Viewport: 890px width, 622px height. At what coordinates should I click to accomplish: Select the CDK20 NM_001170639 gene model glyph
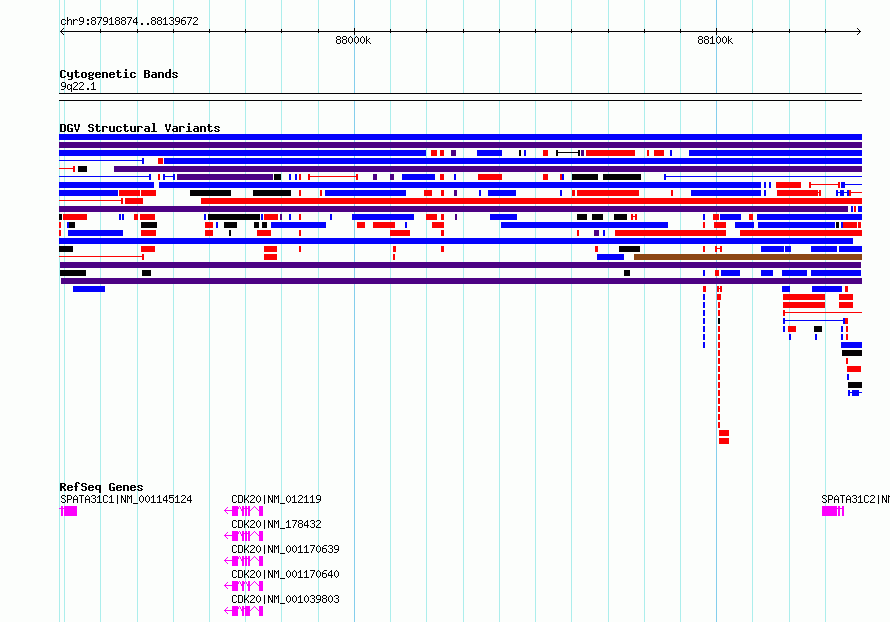coord(244,561)
